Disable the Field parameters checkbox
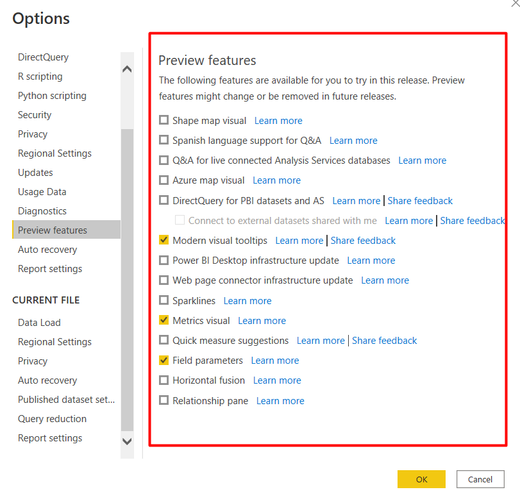520x489 pixels. pos(164,360)
